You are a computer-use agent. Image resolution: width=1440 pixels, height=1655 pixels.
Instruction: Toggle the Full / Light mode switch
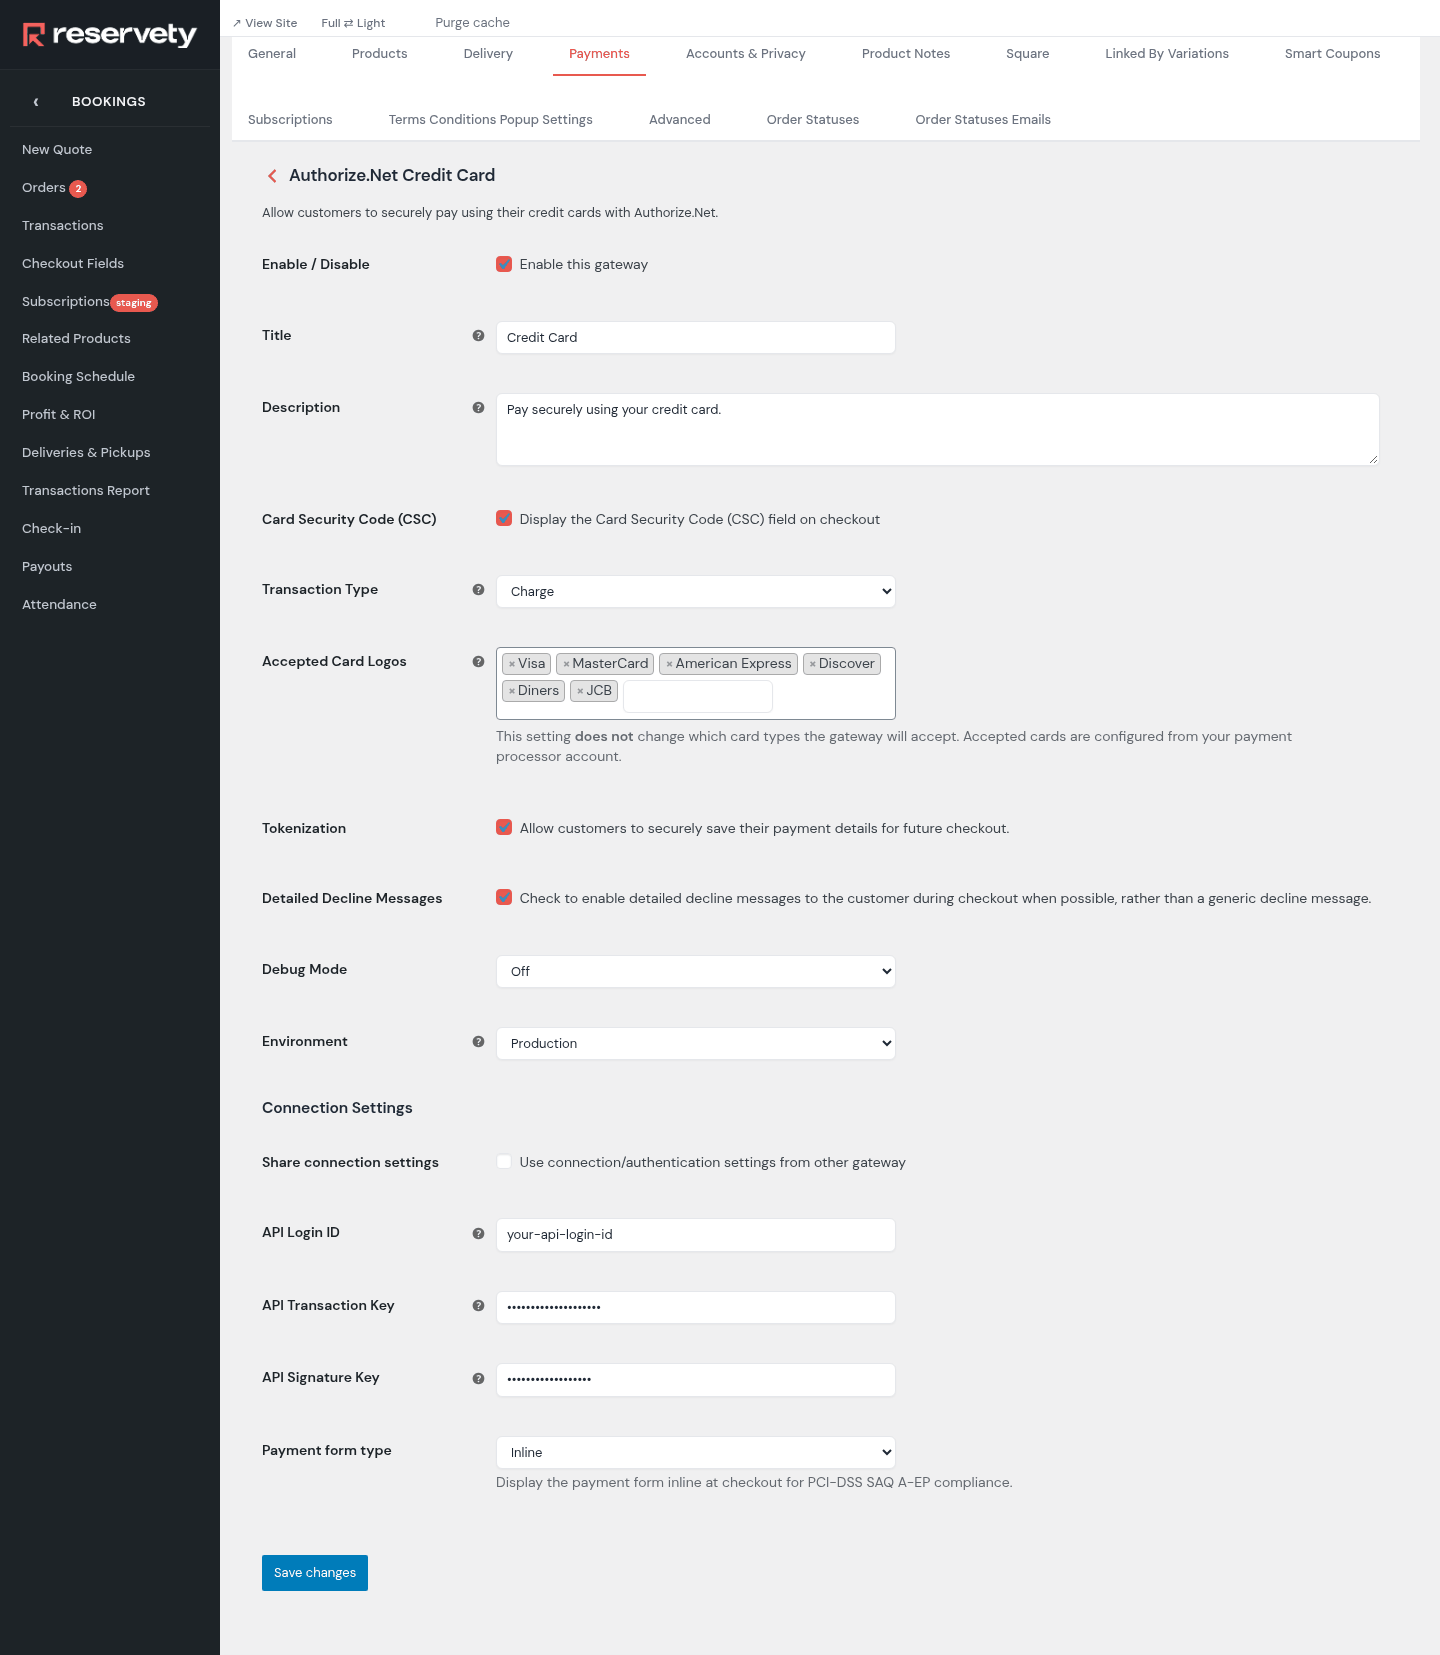tap(353, 23)
